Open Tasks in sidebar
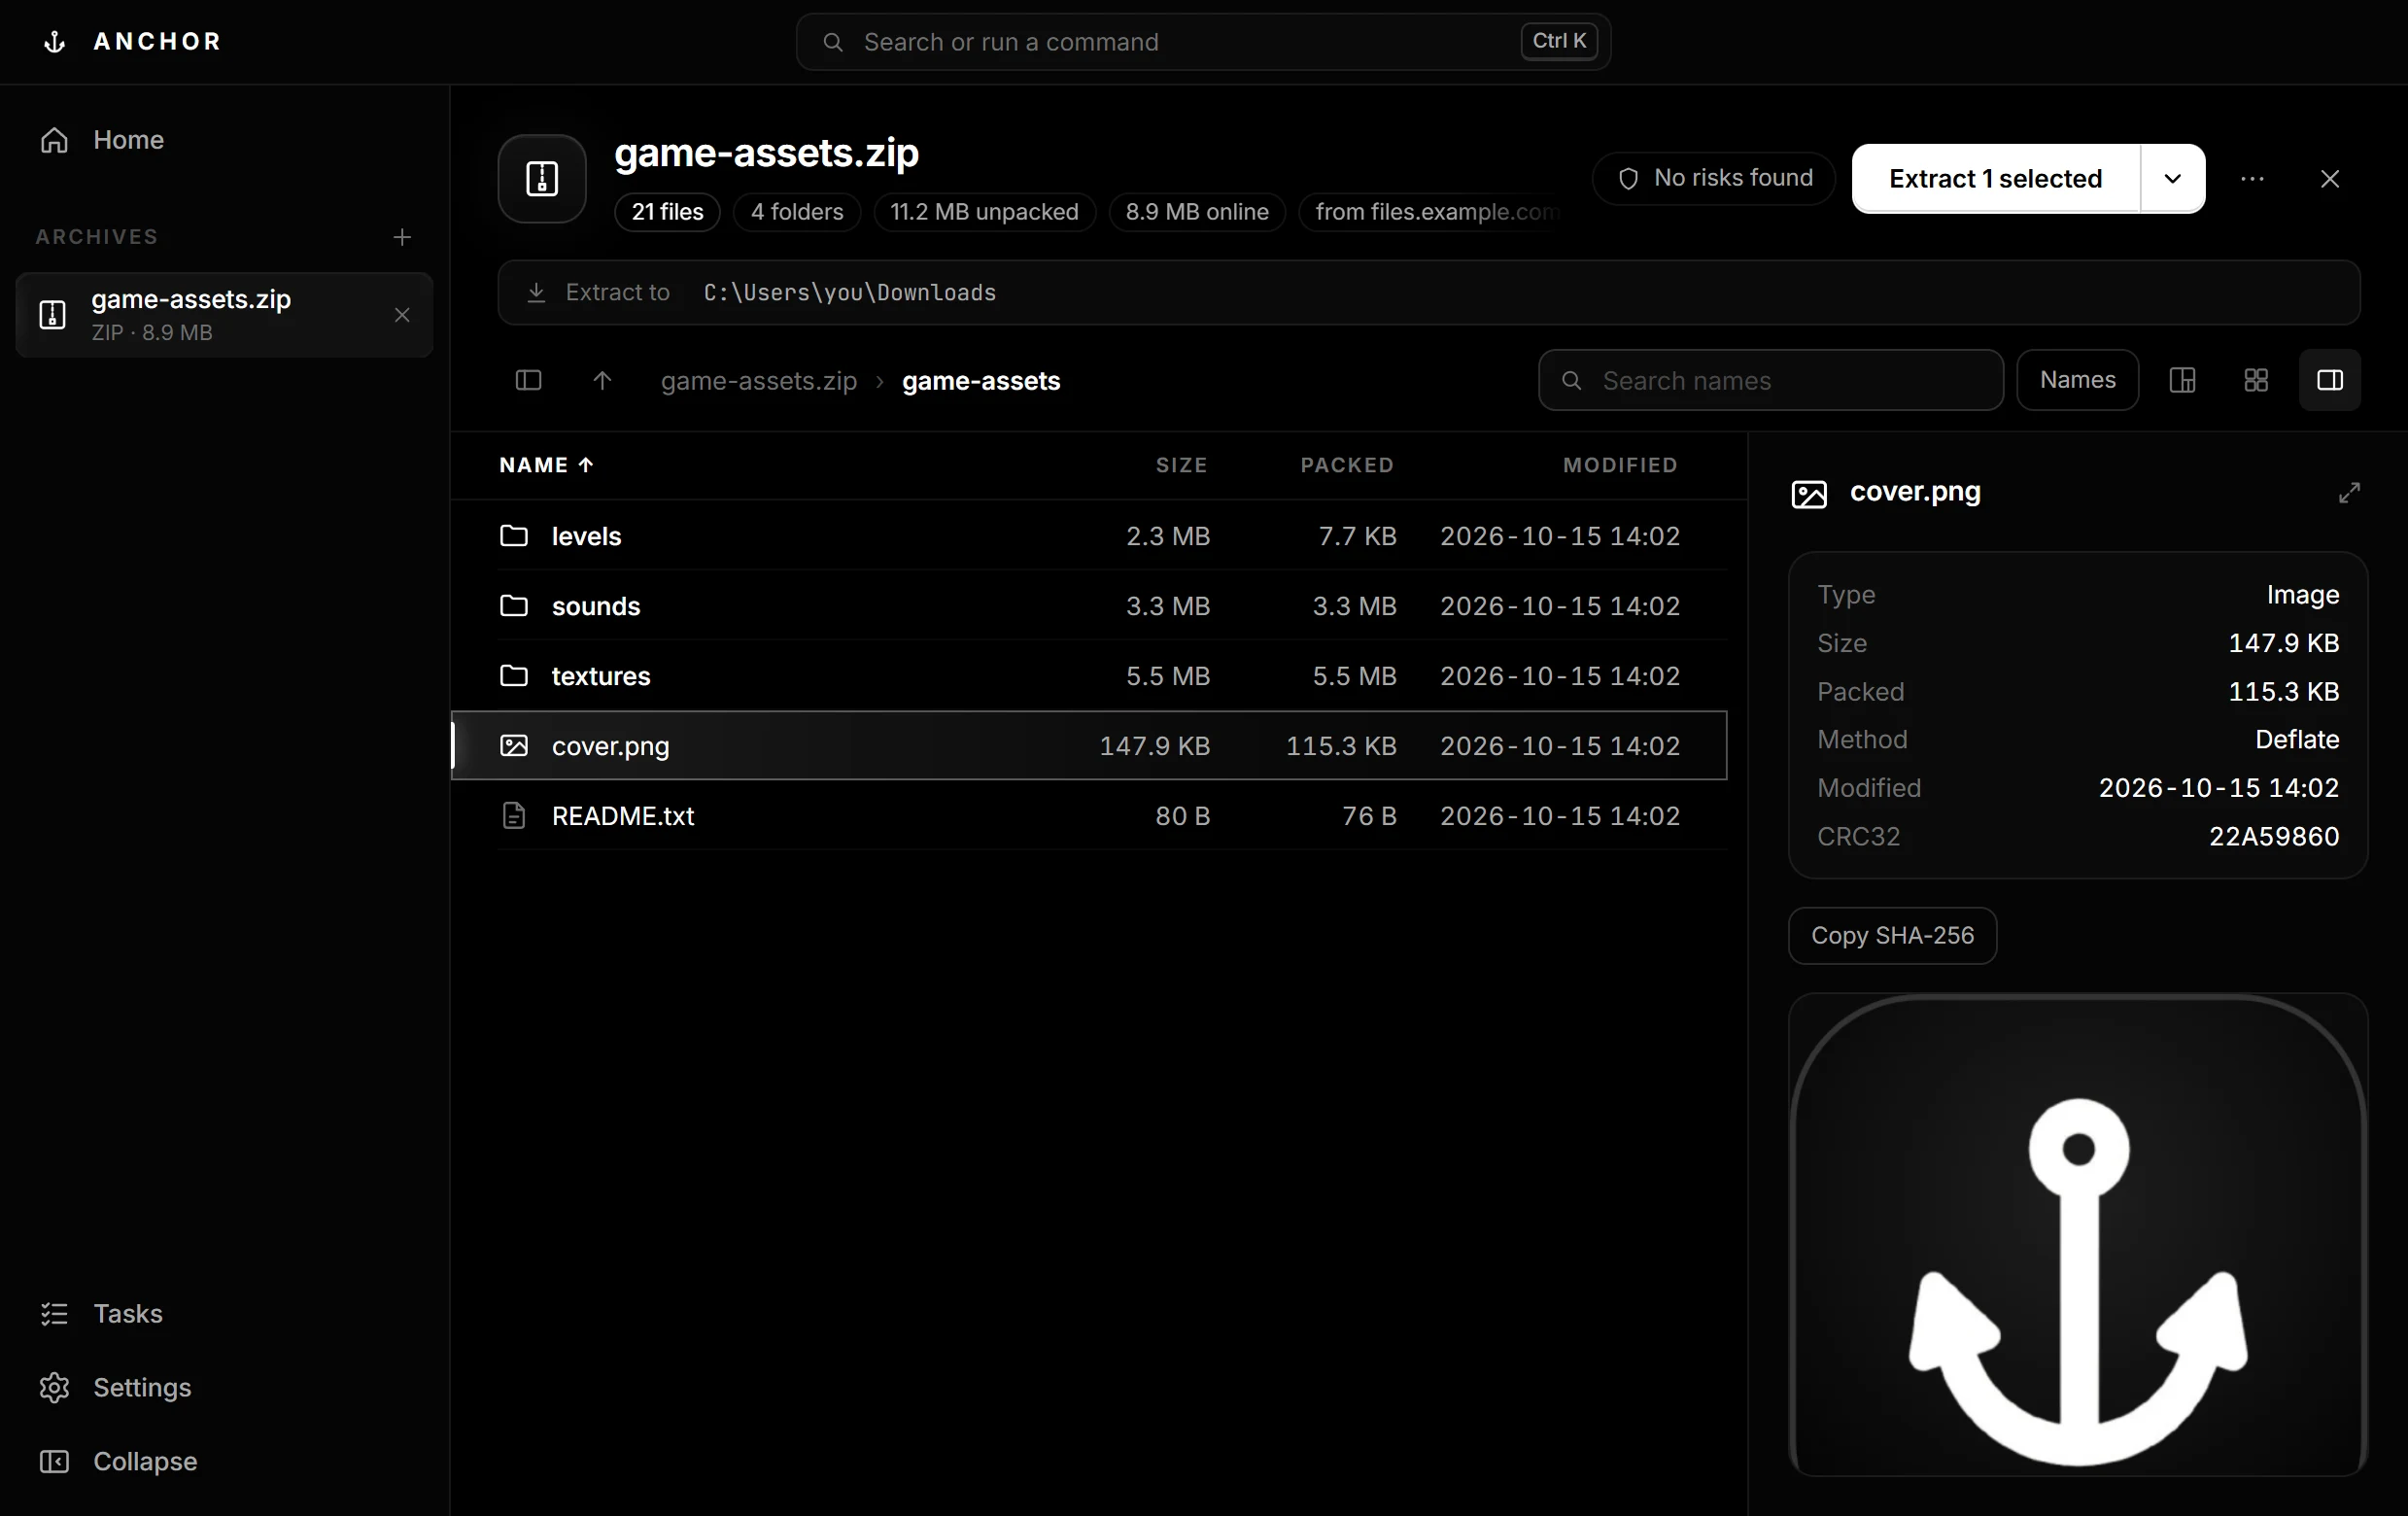This screenshot has width=2408, height=1516. click(224, 1314)
